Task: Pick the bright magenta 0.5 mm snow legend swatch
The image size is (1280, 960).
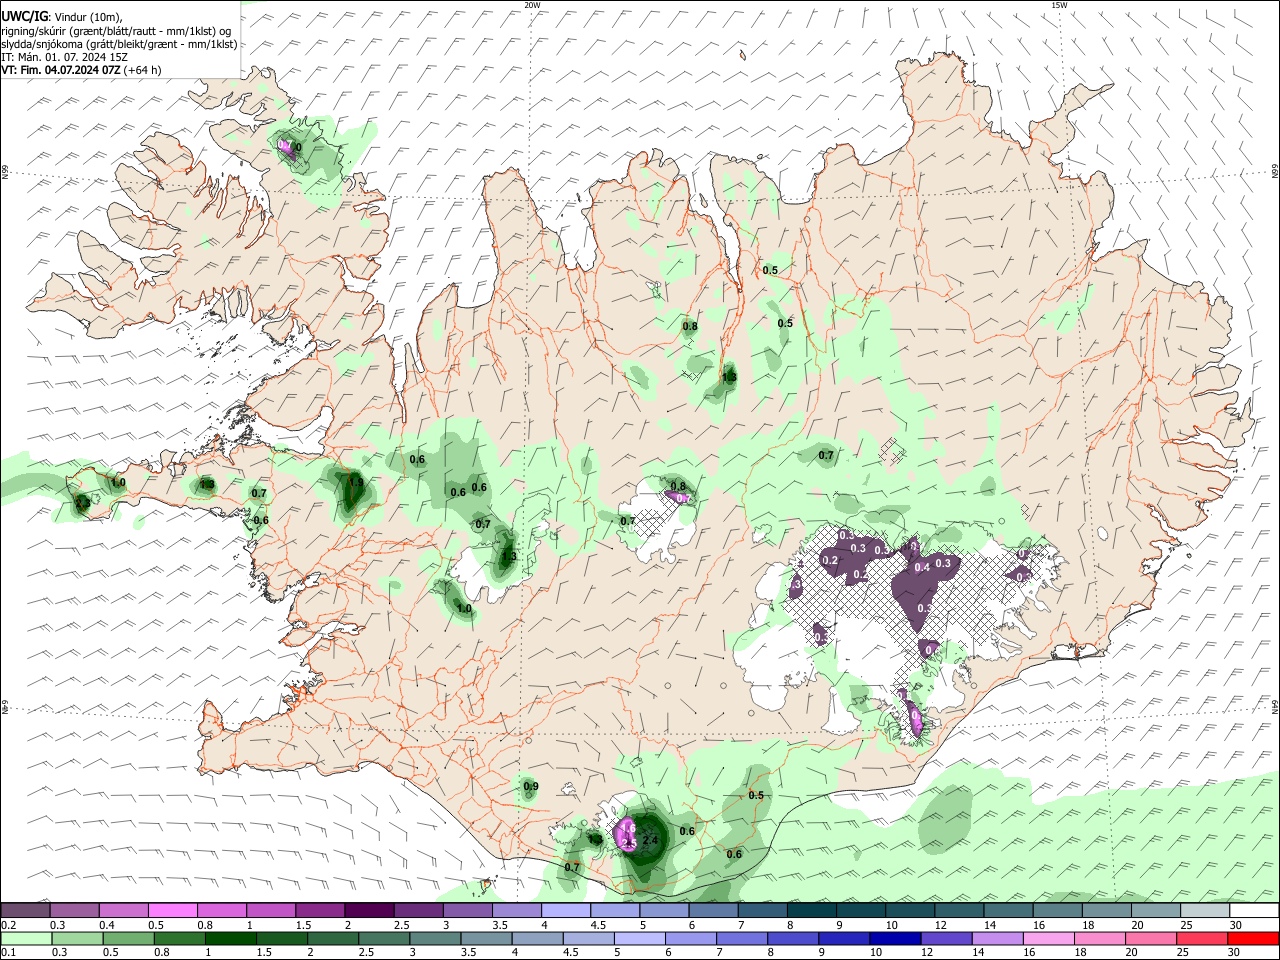Action: coord(172,911)
